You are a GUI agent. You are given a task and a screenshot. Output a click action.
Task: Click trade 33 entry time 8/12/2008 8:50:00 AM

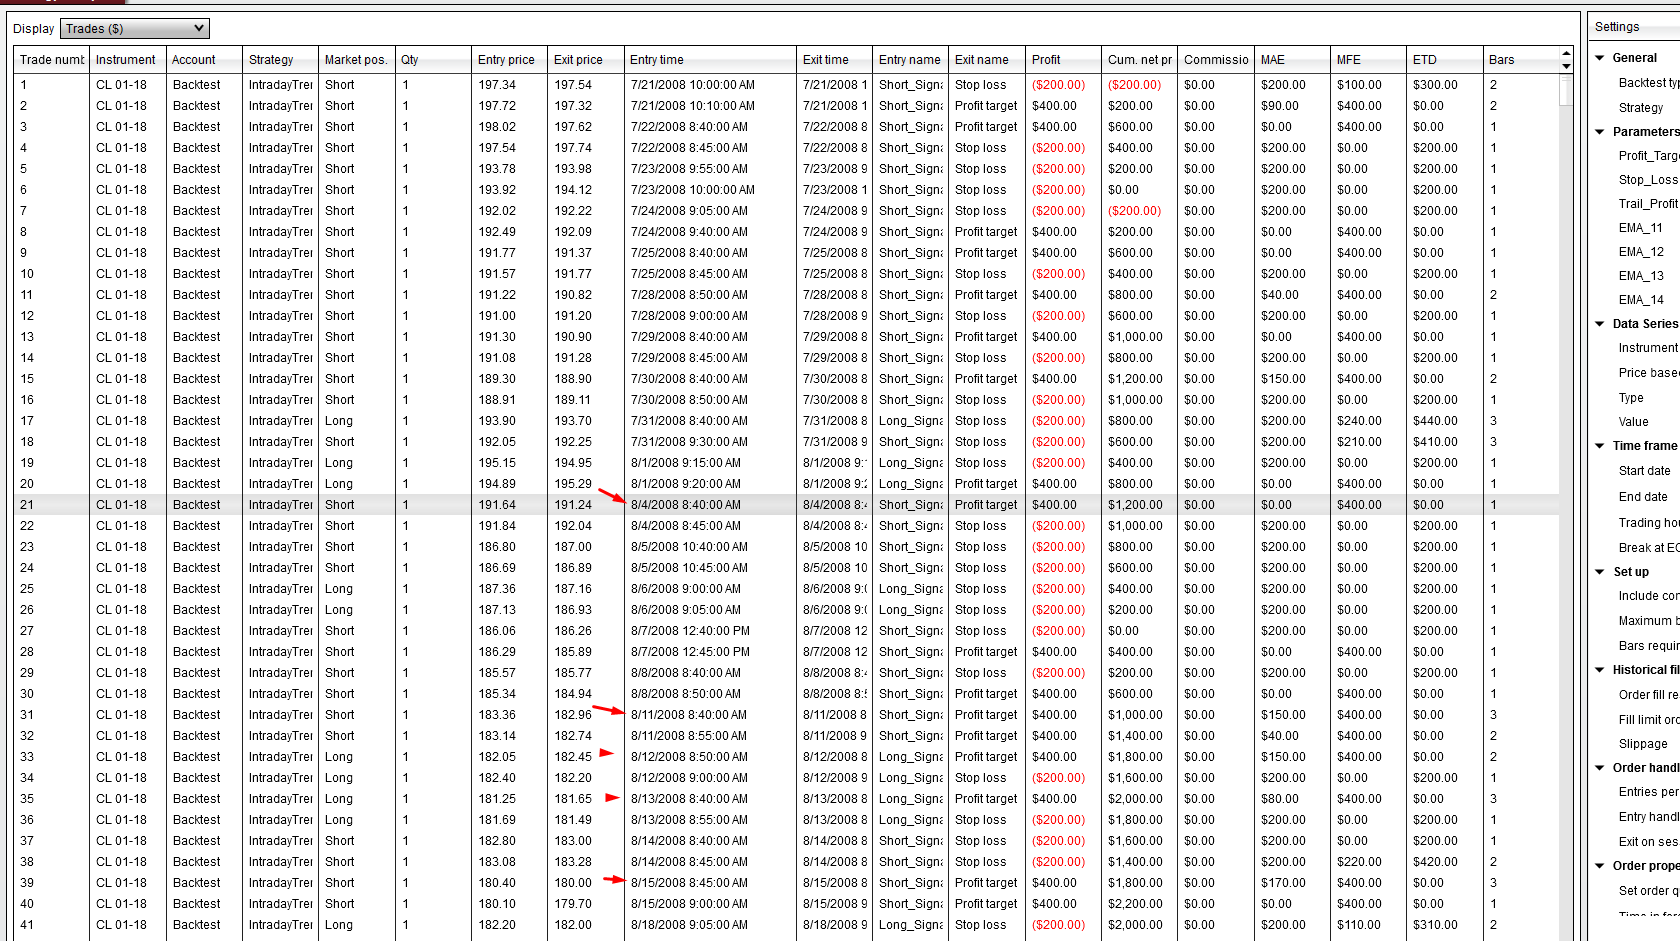click(x=689, y=757)
